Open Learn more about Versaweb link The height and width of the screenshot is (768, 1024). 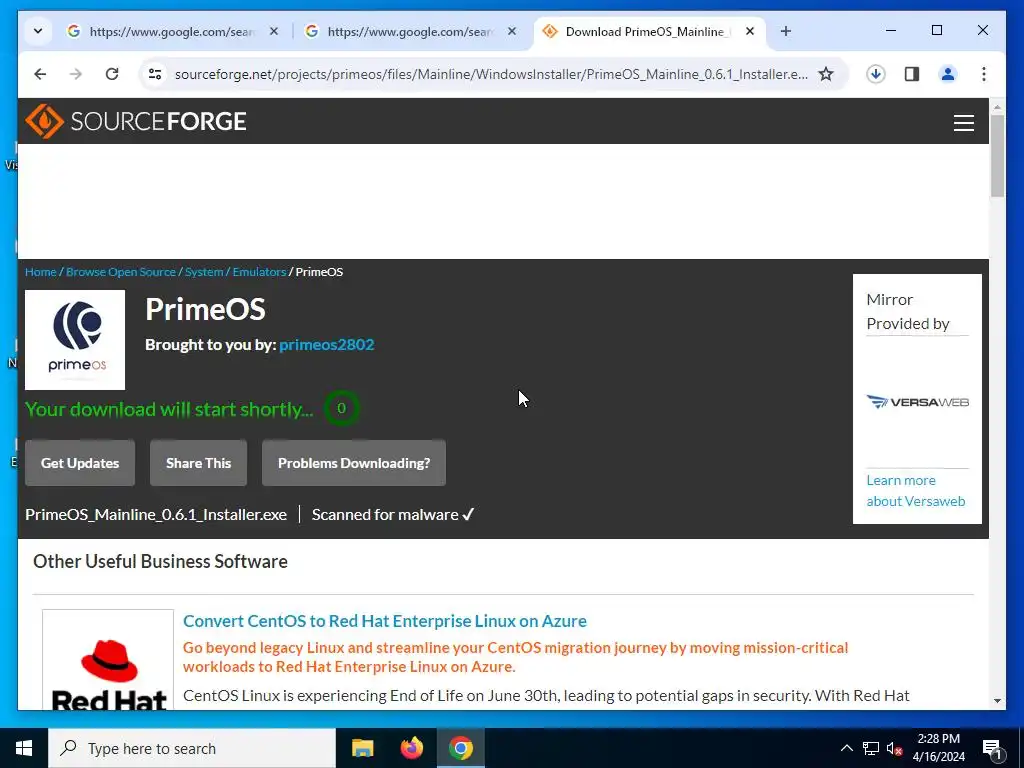916,490
